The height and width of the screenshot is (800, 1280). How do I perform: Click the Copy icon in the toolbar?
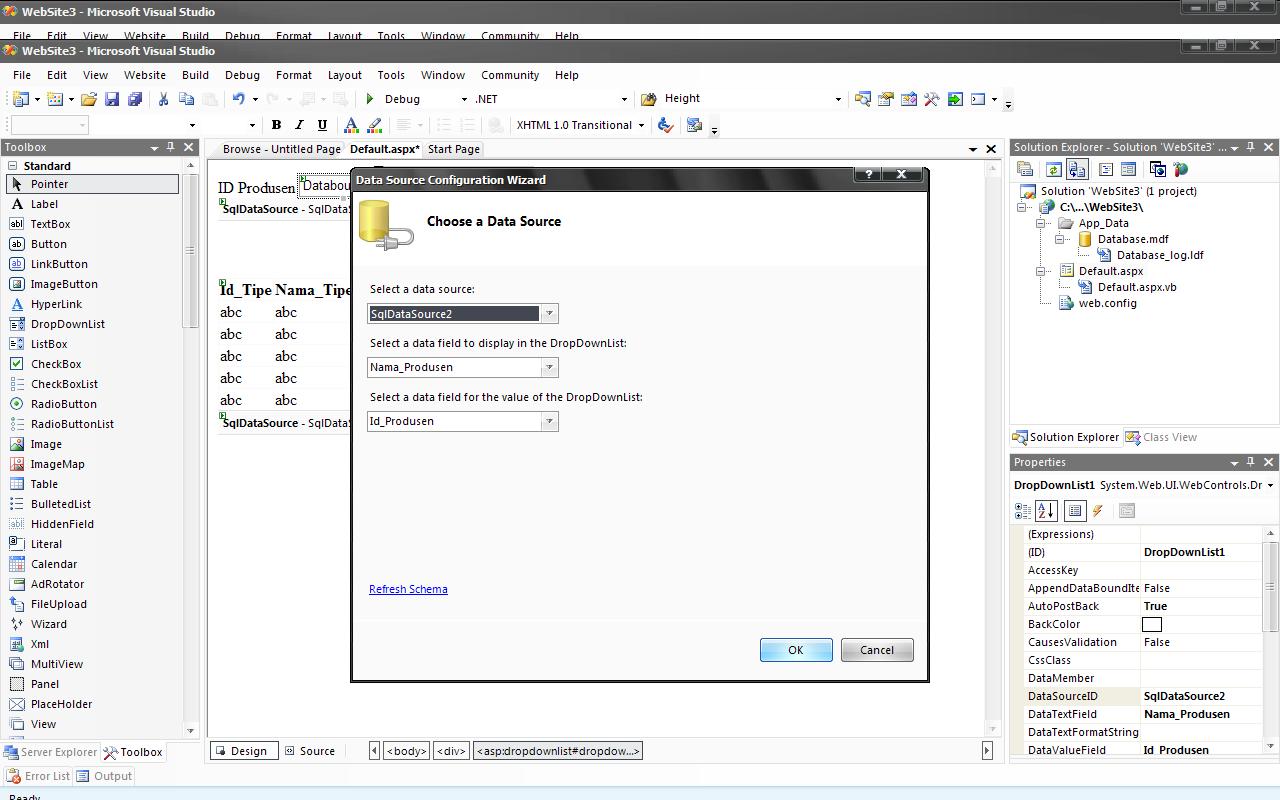click(x=186, y=99)
